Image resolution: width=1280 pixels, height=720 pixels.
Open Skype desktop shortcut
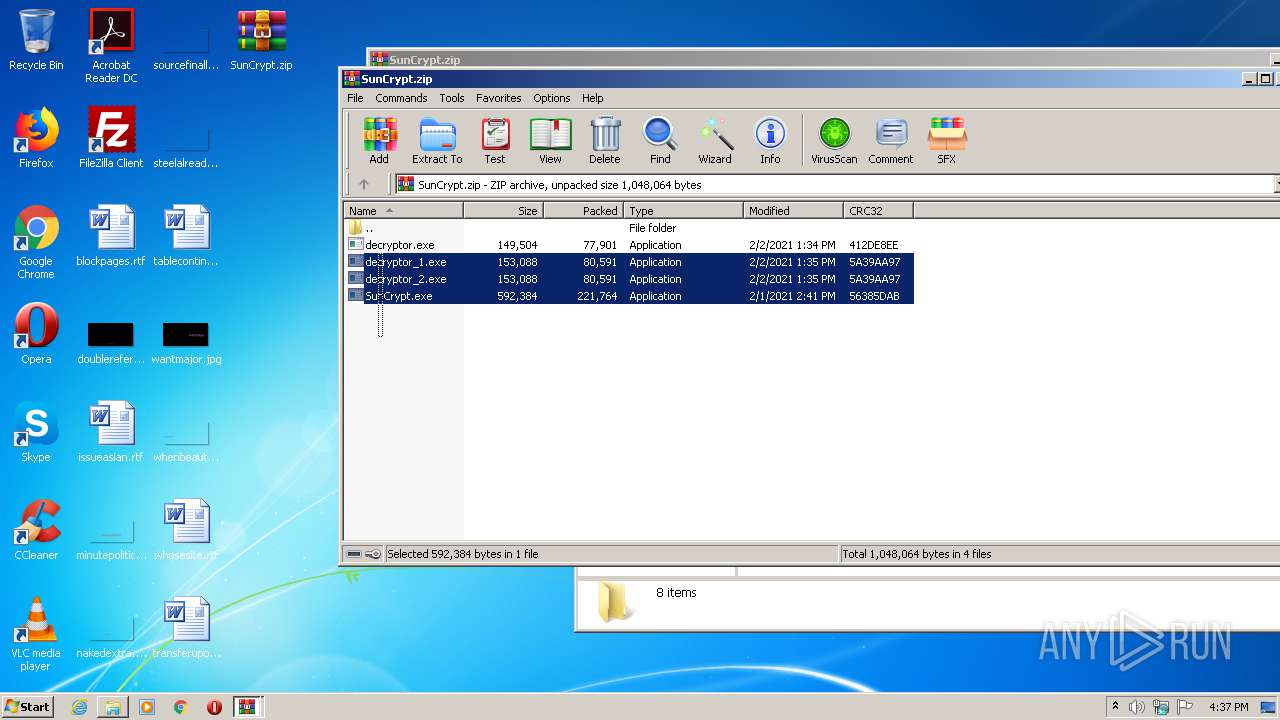click(36, 432)
